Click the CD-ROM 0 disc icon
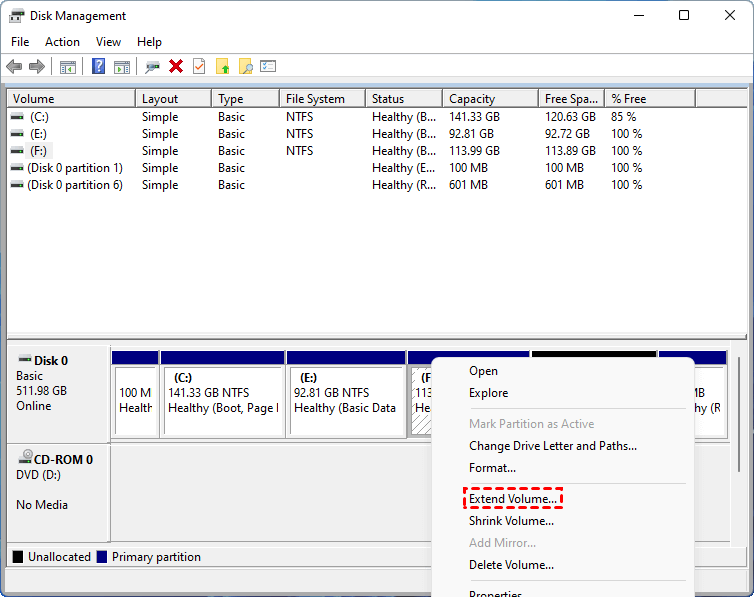The height and width of the screenshot is (597, 754). click(x=25, y=457)
